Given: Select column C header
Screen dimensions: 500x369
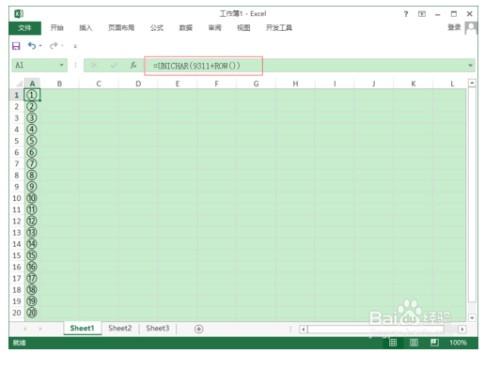Looking at the screenshot, I should coord(99,84).
